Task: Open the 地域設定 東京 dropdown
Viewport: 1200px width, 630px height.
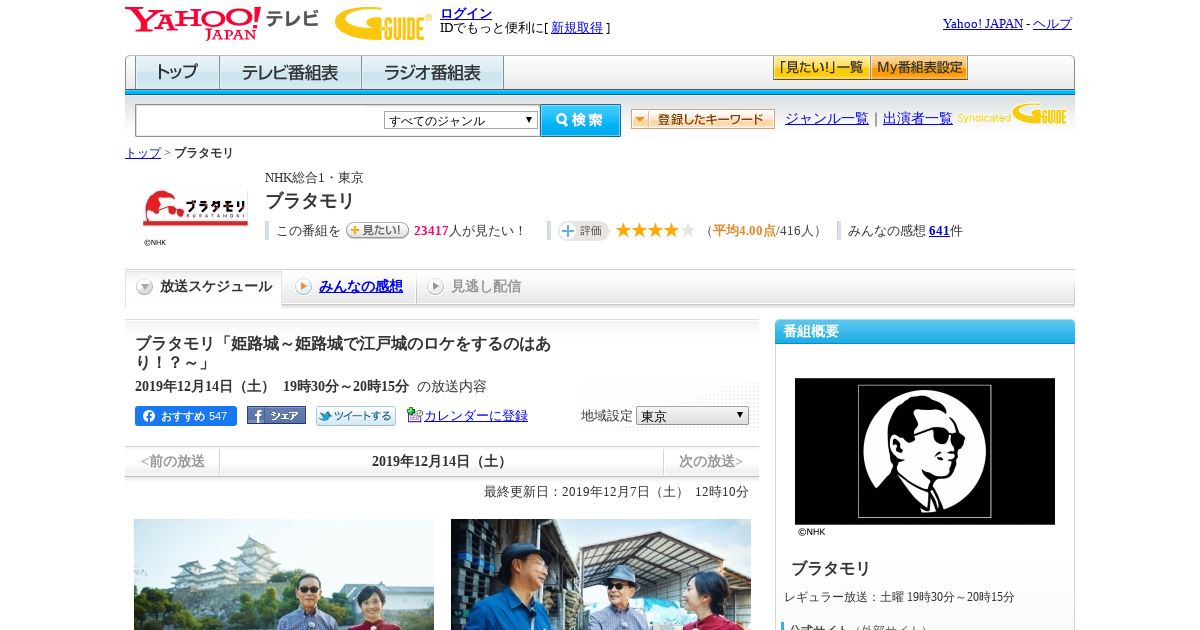Action: pyautogui.click(x=692, y=415)
